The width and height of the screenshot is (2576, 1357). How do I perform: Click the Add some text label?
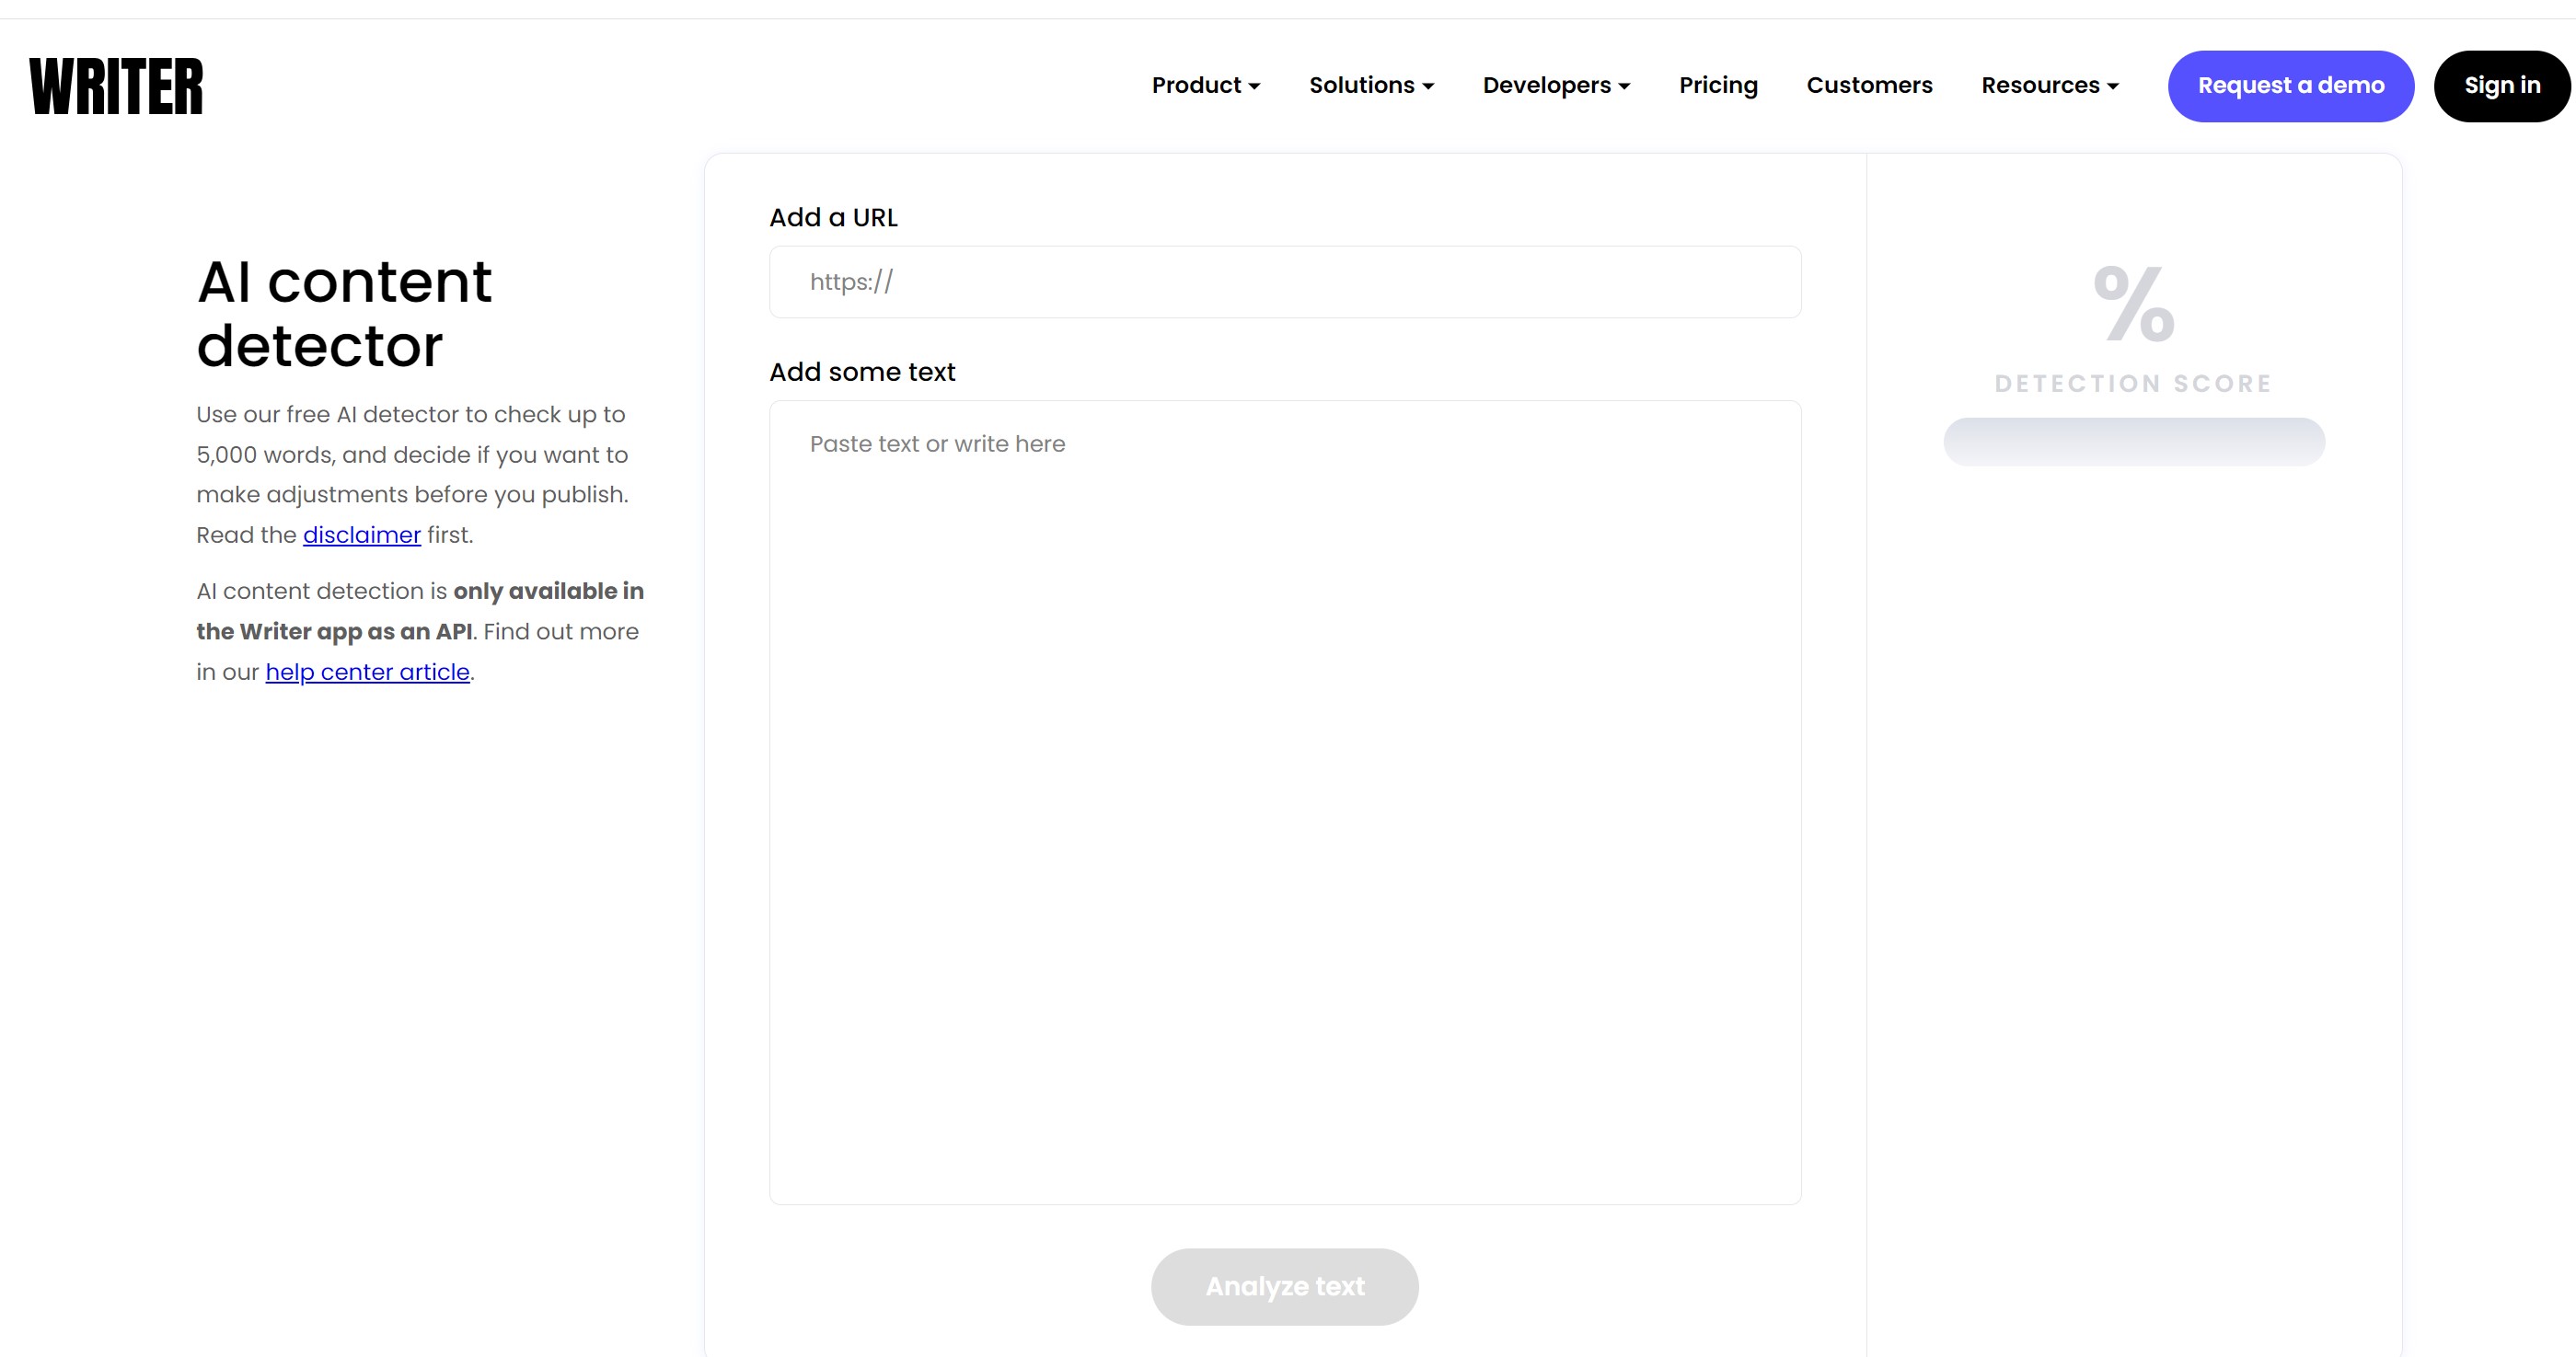pos(861,371)
